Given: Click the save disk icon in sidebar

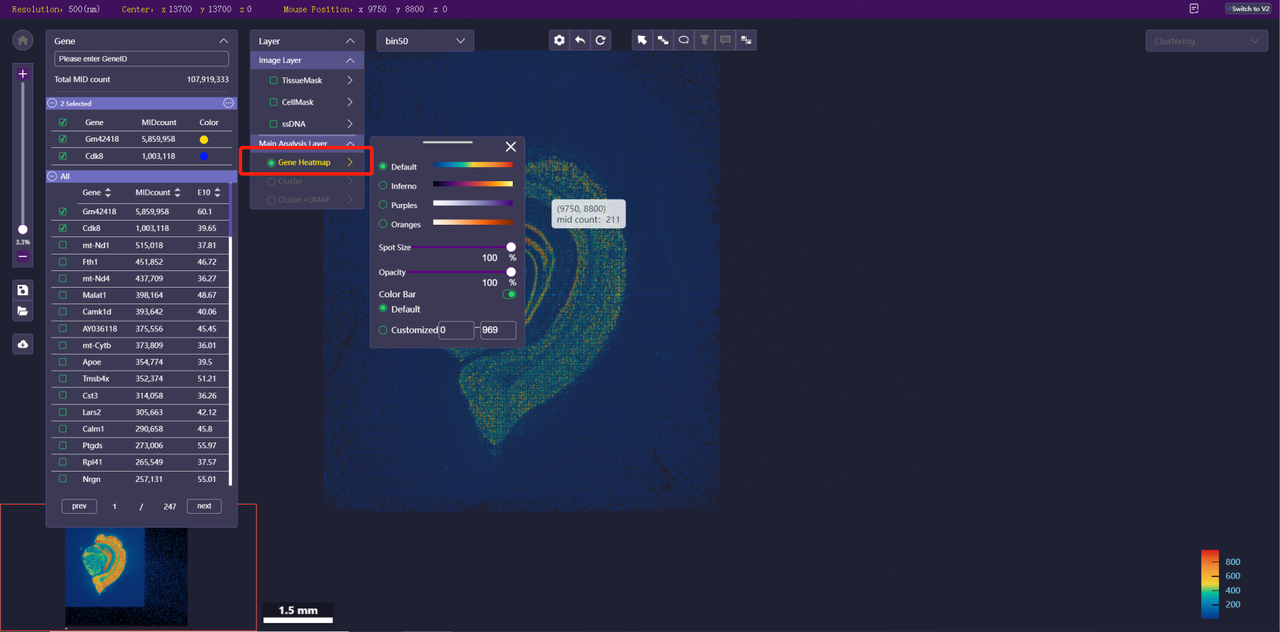Looking at the screenshot, I should 23,290.
